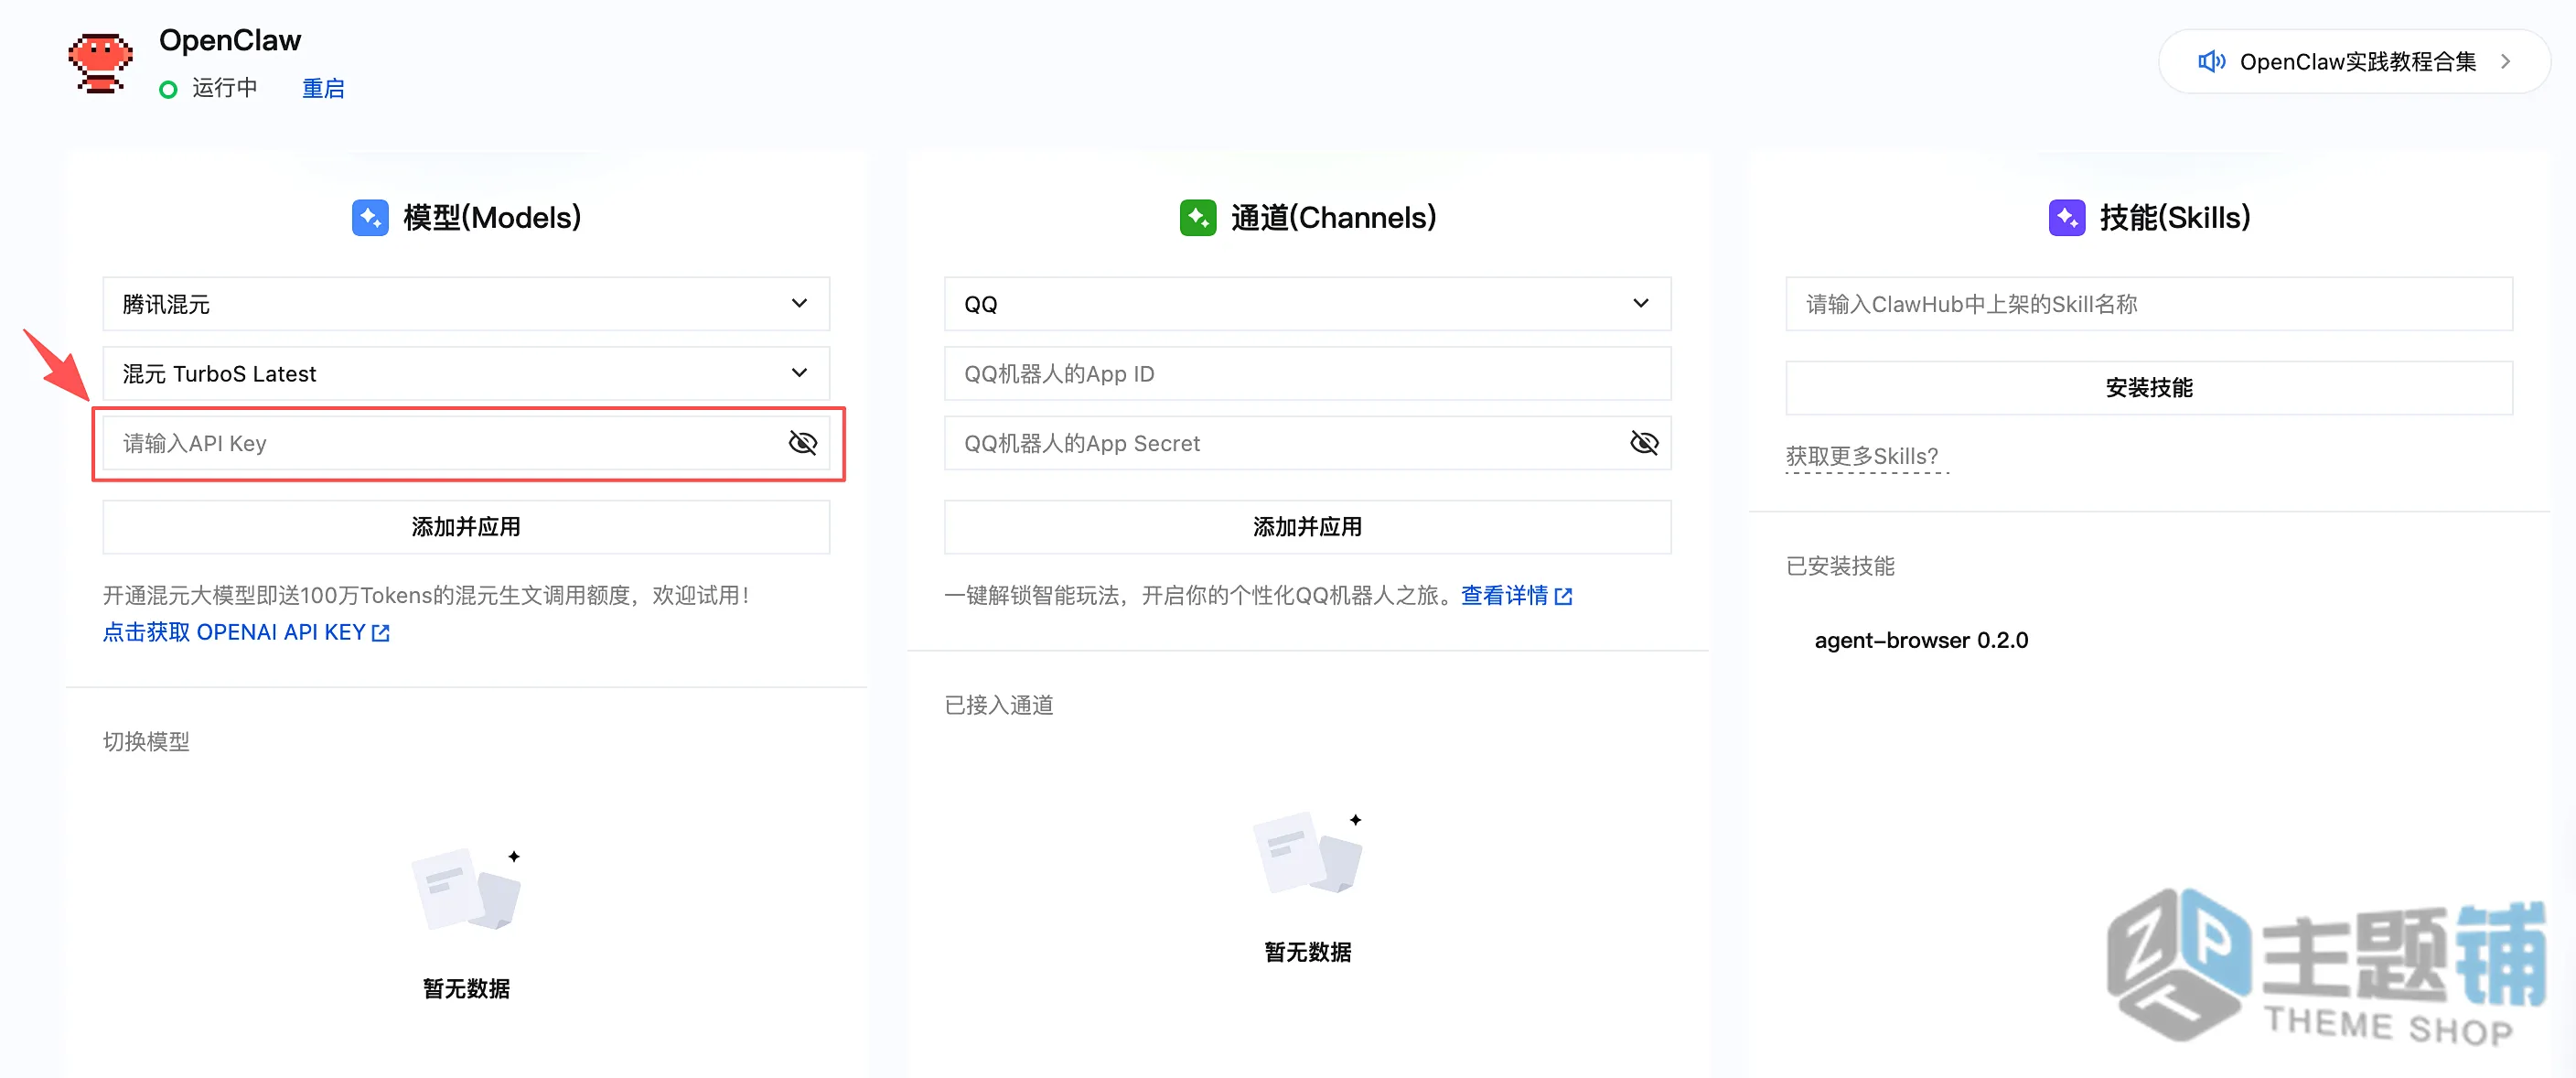Open the QQ channel dropdown

(1307, 304)
